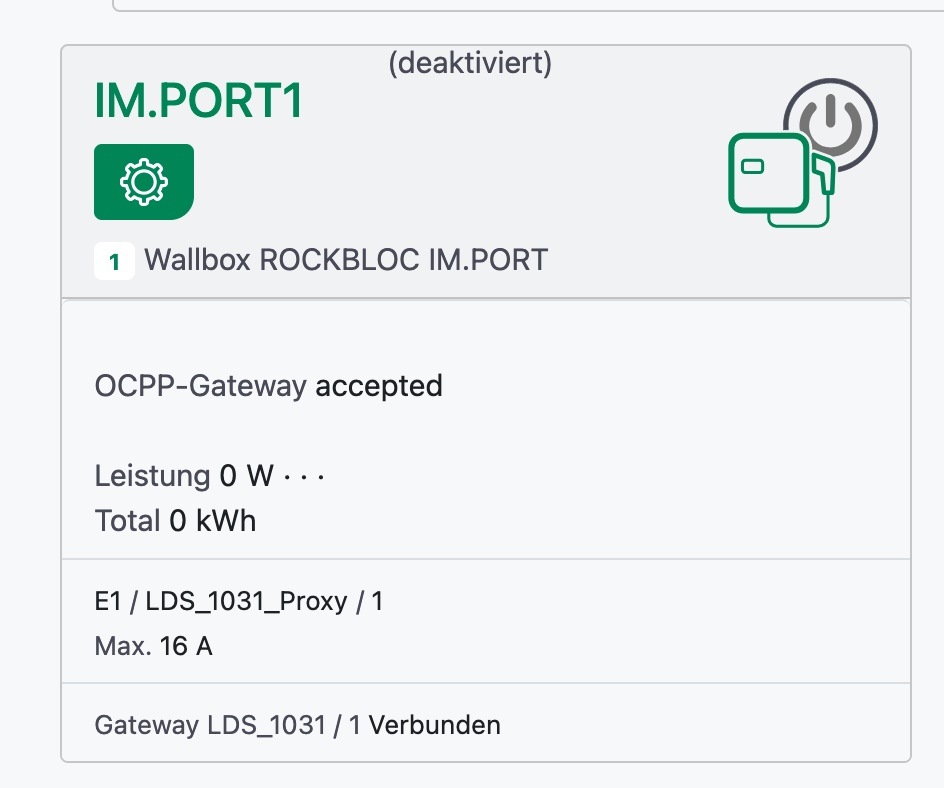Click the Max. label
This screenshot has height=788, width=944.
[123, 646]
